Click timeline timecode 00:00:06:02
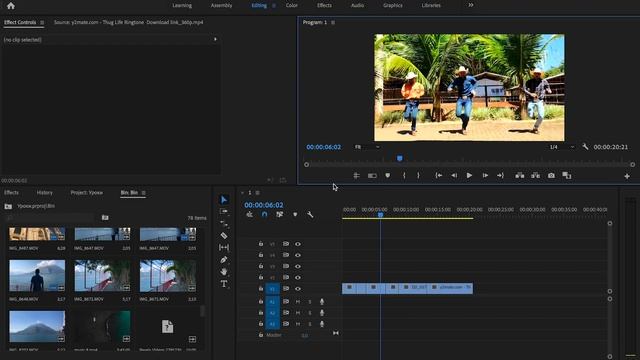 [x=264, y=205]
